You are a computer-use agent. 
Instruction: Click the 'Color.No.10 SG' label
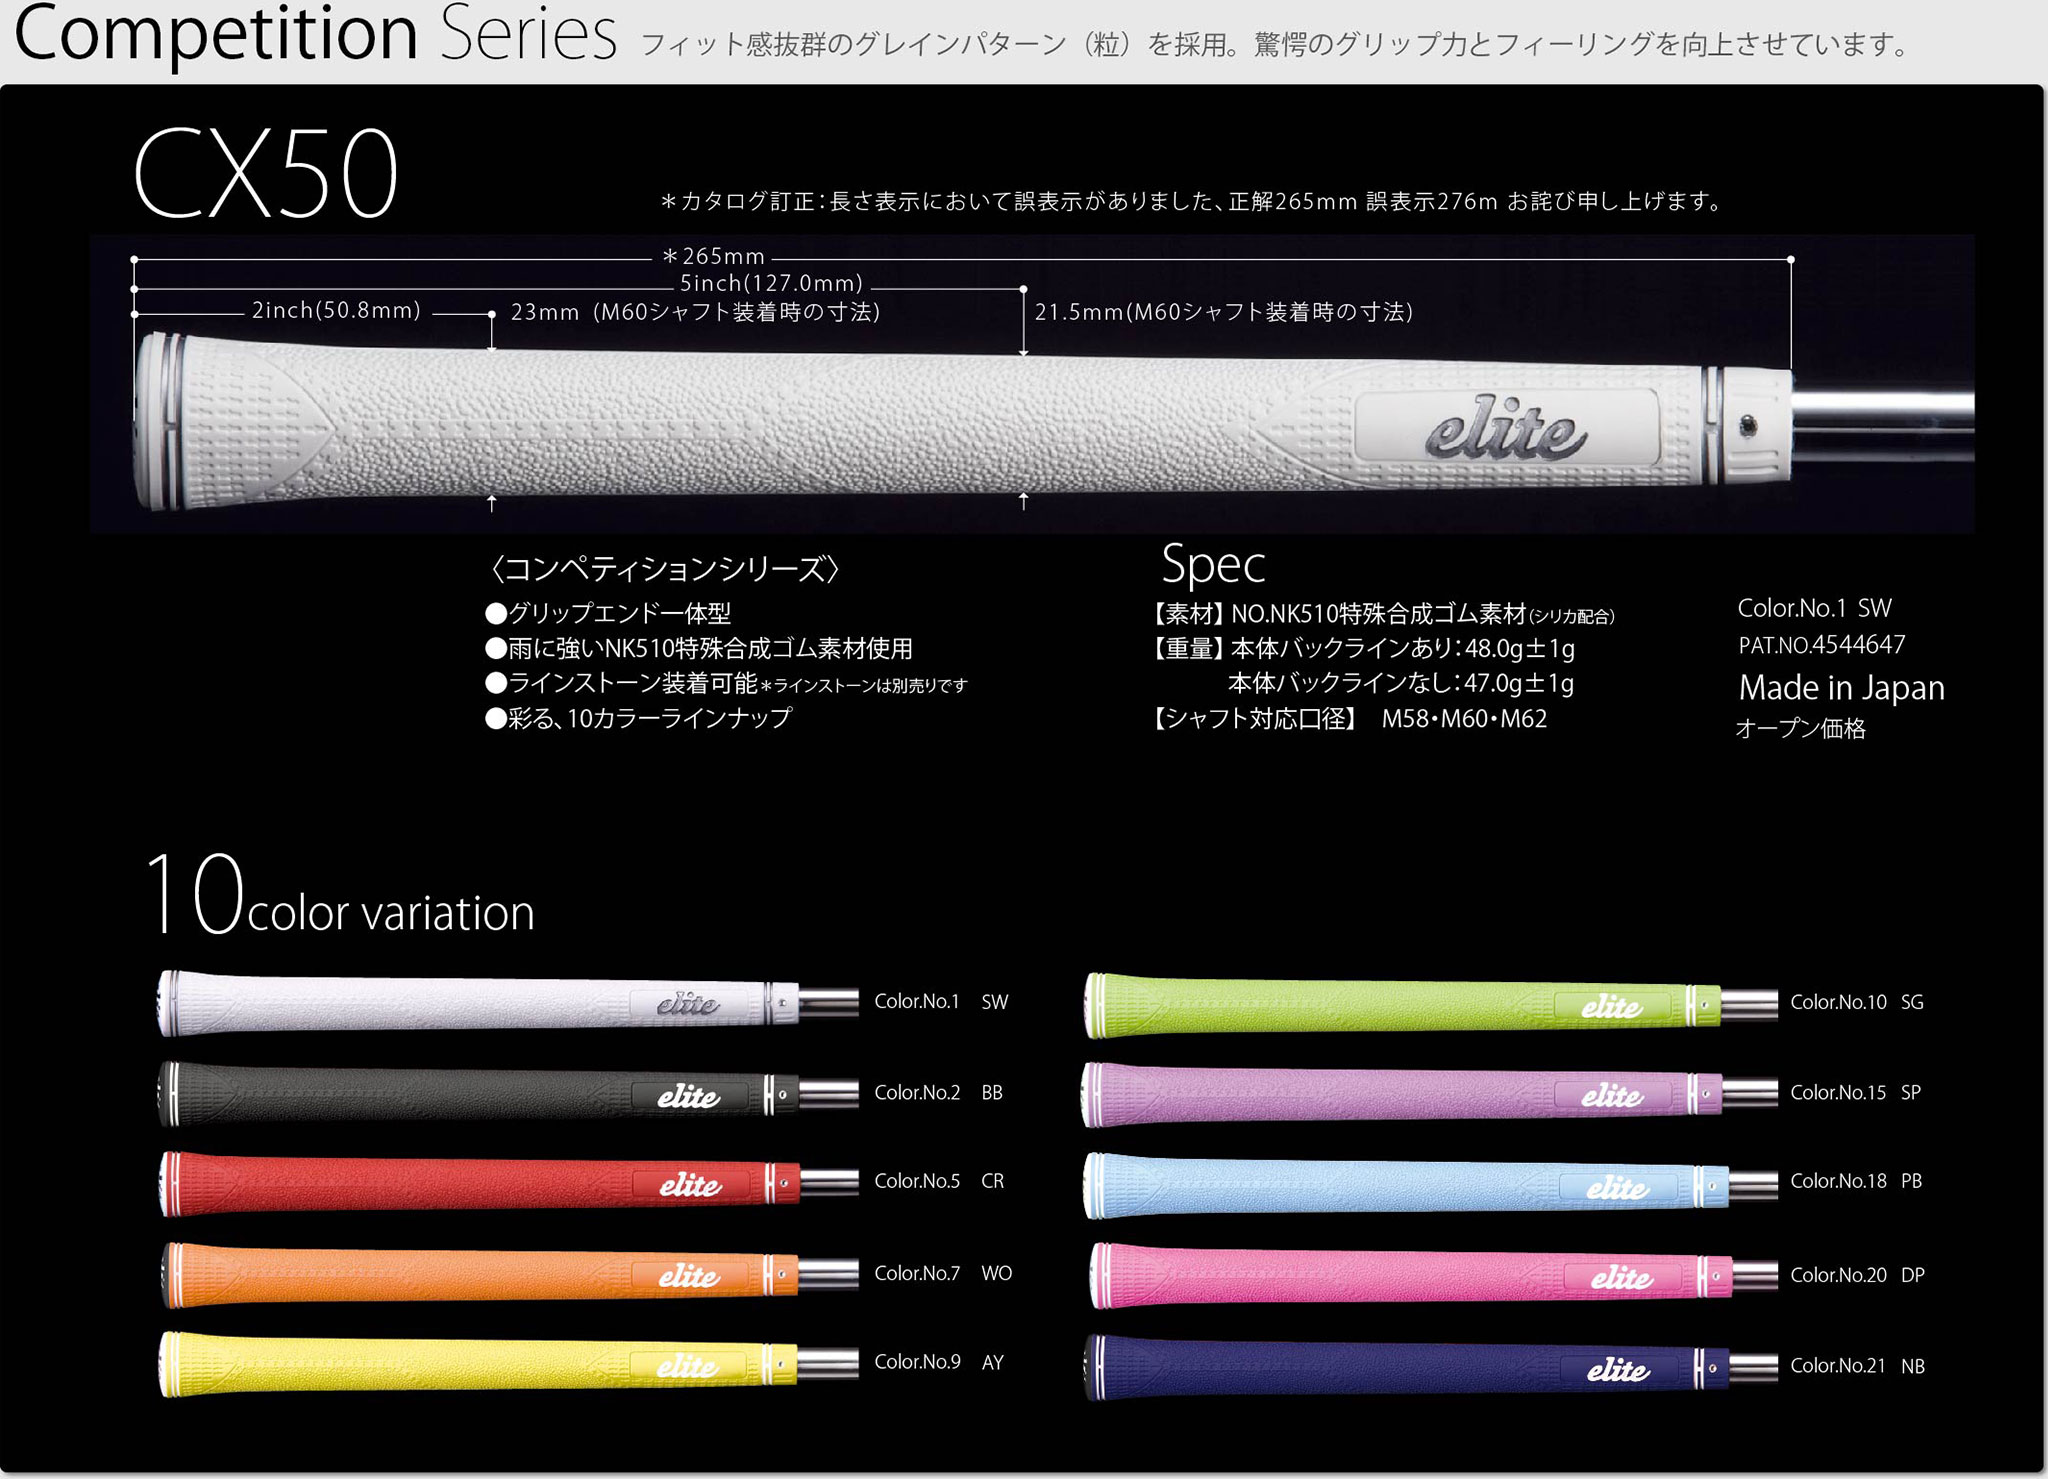pos(1857,1002)
